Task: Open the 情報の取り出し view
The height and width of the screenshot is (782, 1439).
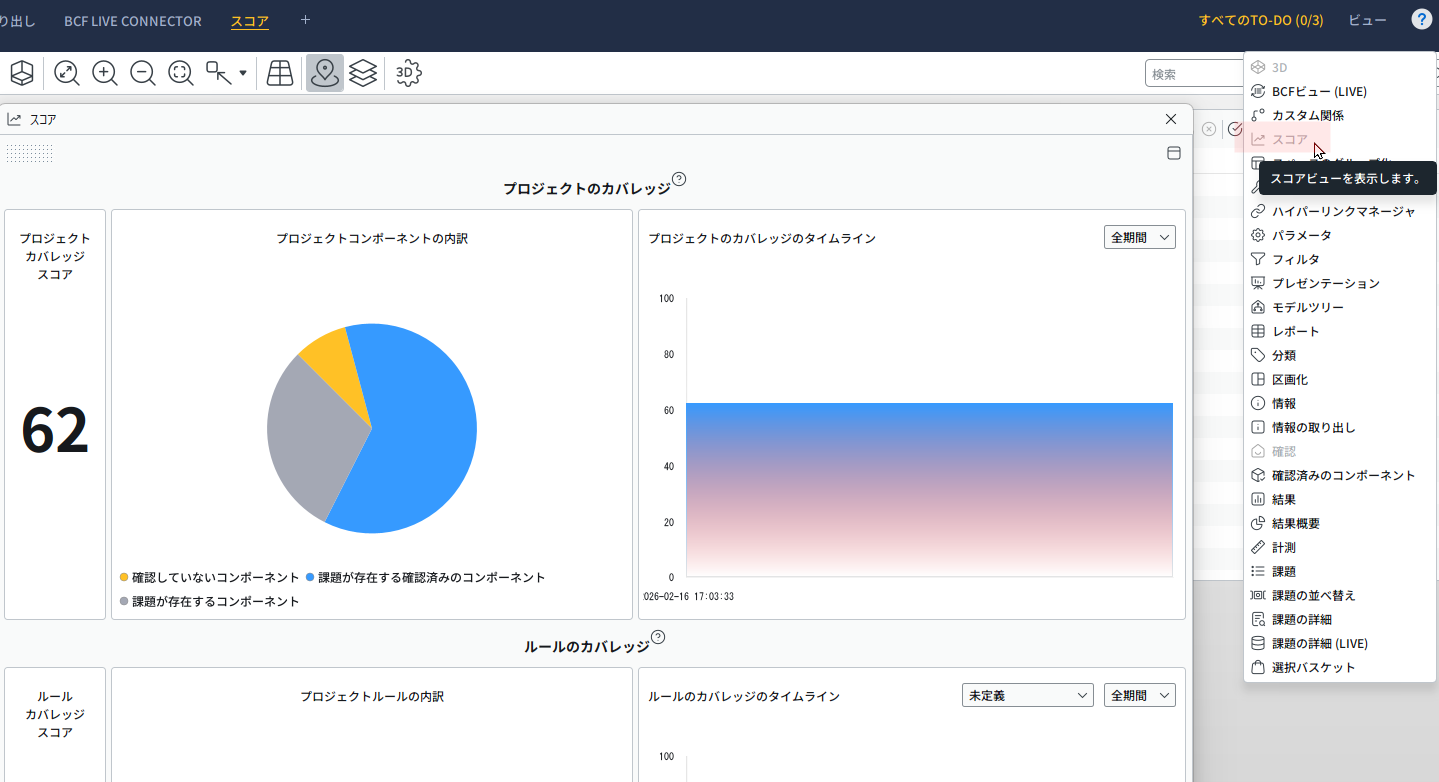Action: 1340,427
